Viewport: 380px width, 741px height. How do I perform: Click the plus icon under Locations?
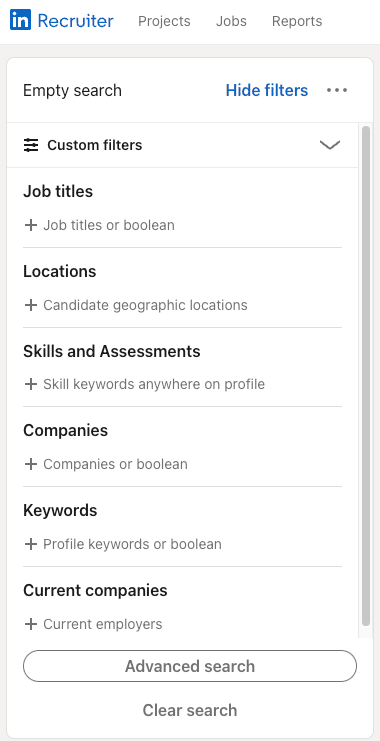coord(31,305)
